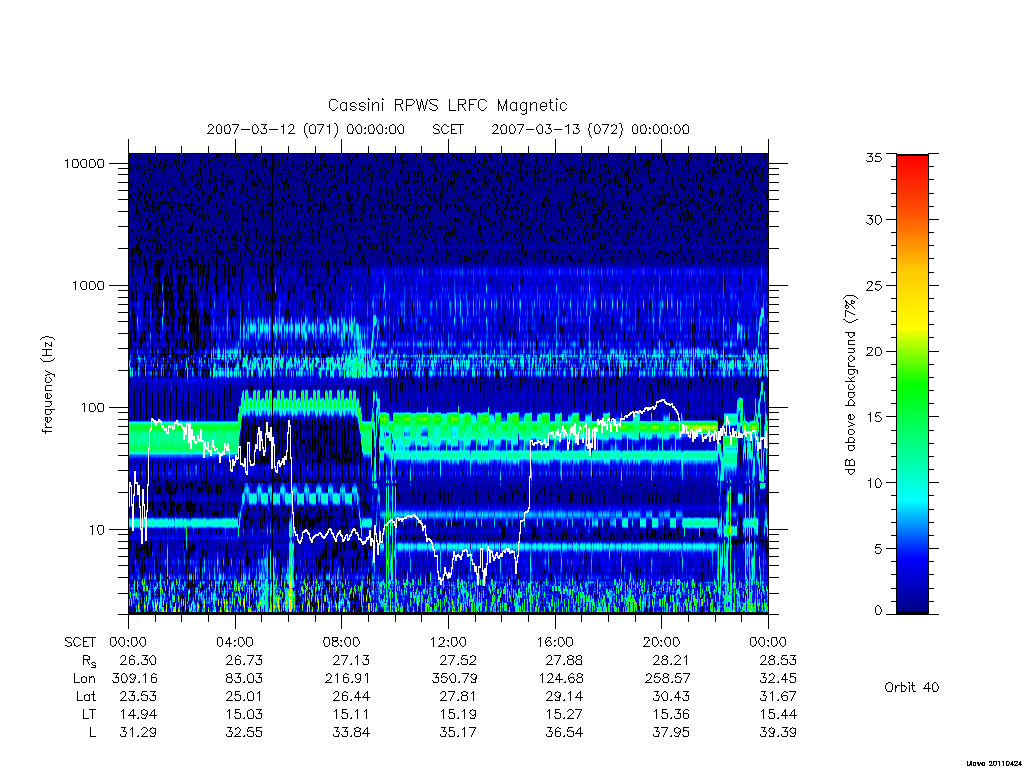Click the local time value "15.44"
Viewport: 1024px width, 768px height.
778,714
